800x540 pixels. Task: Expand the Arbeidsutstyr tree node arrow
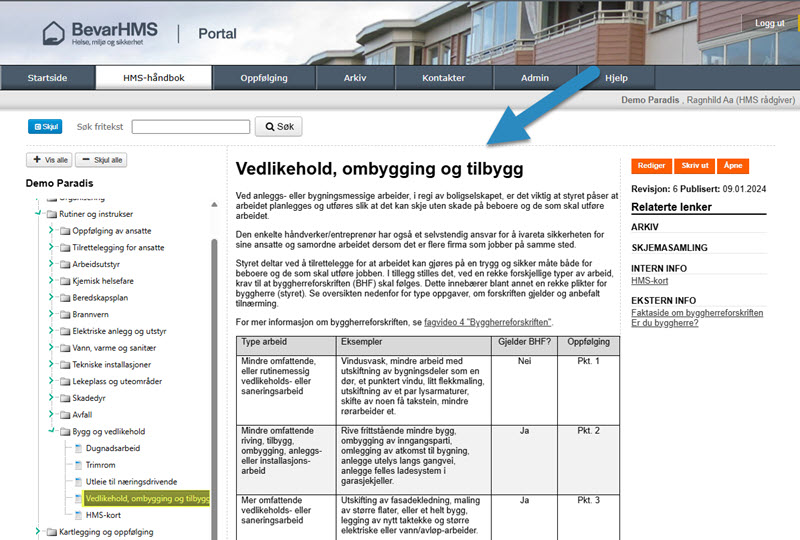point(51,265)
